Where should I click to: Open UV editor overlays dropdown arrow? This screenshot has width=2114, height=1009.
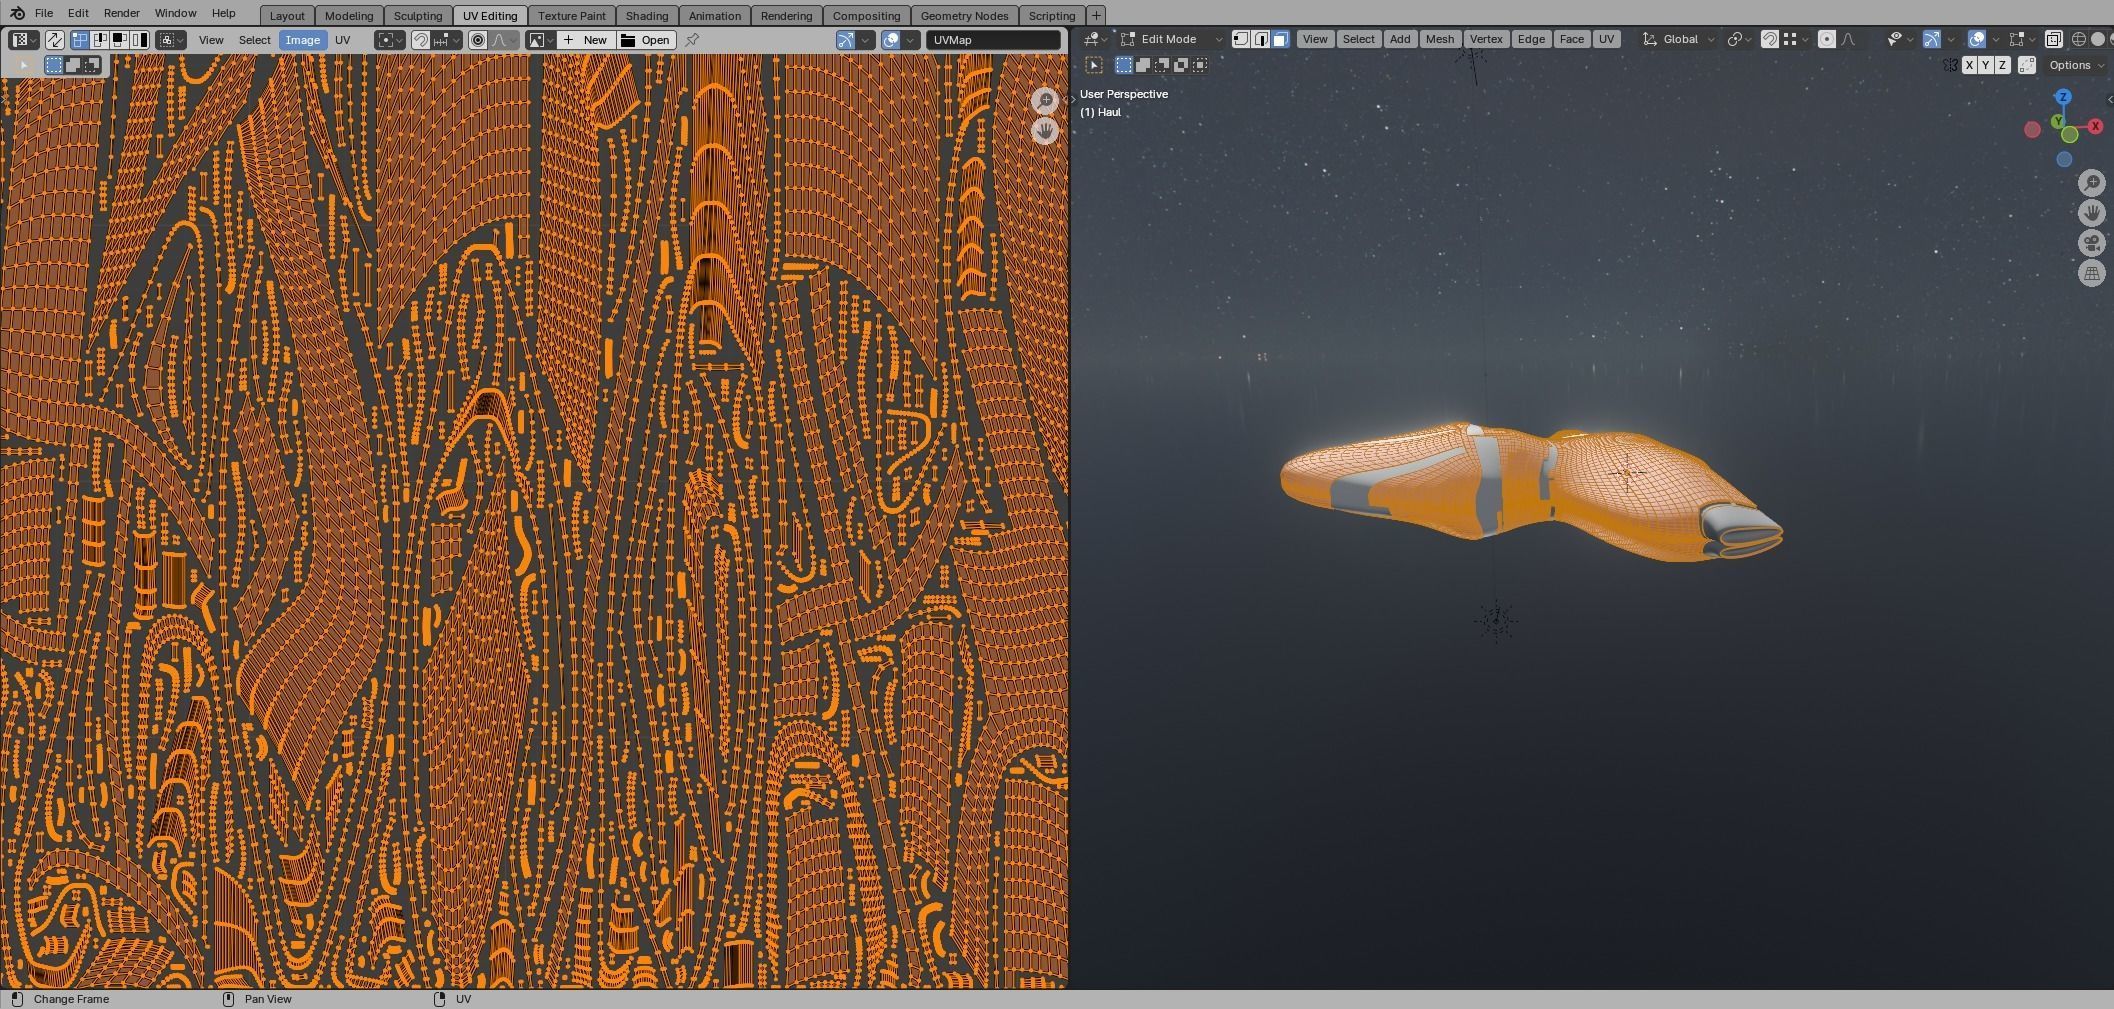[x=910, y=40]
